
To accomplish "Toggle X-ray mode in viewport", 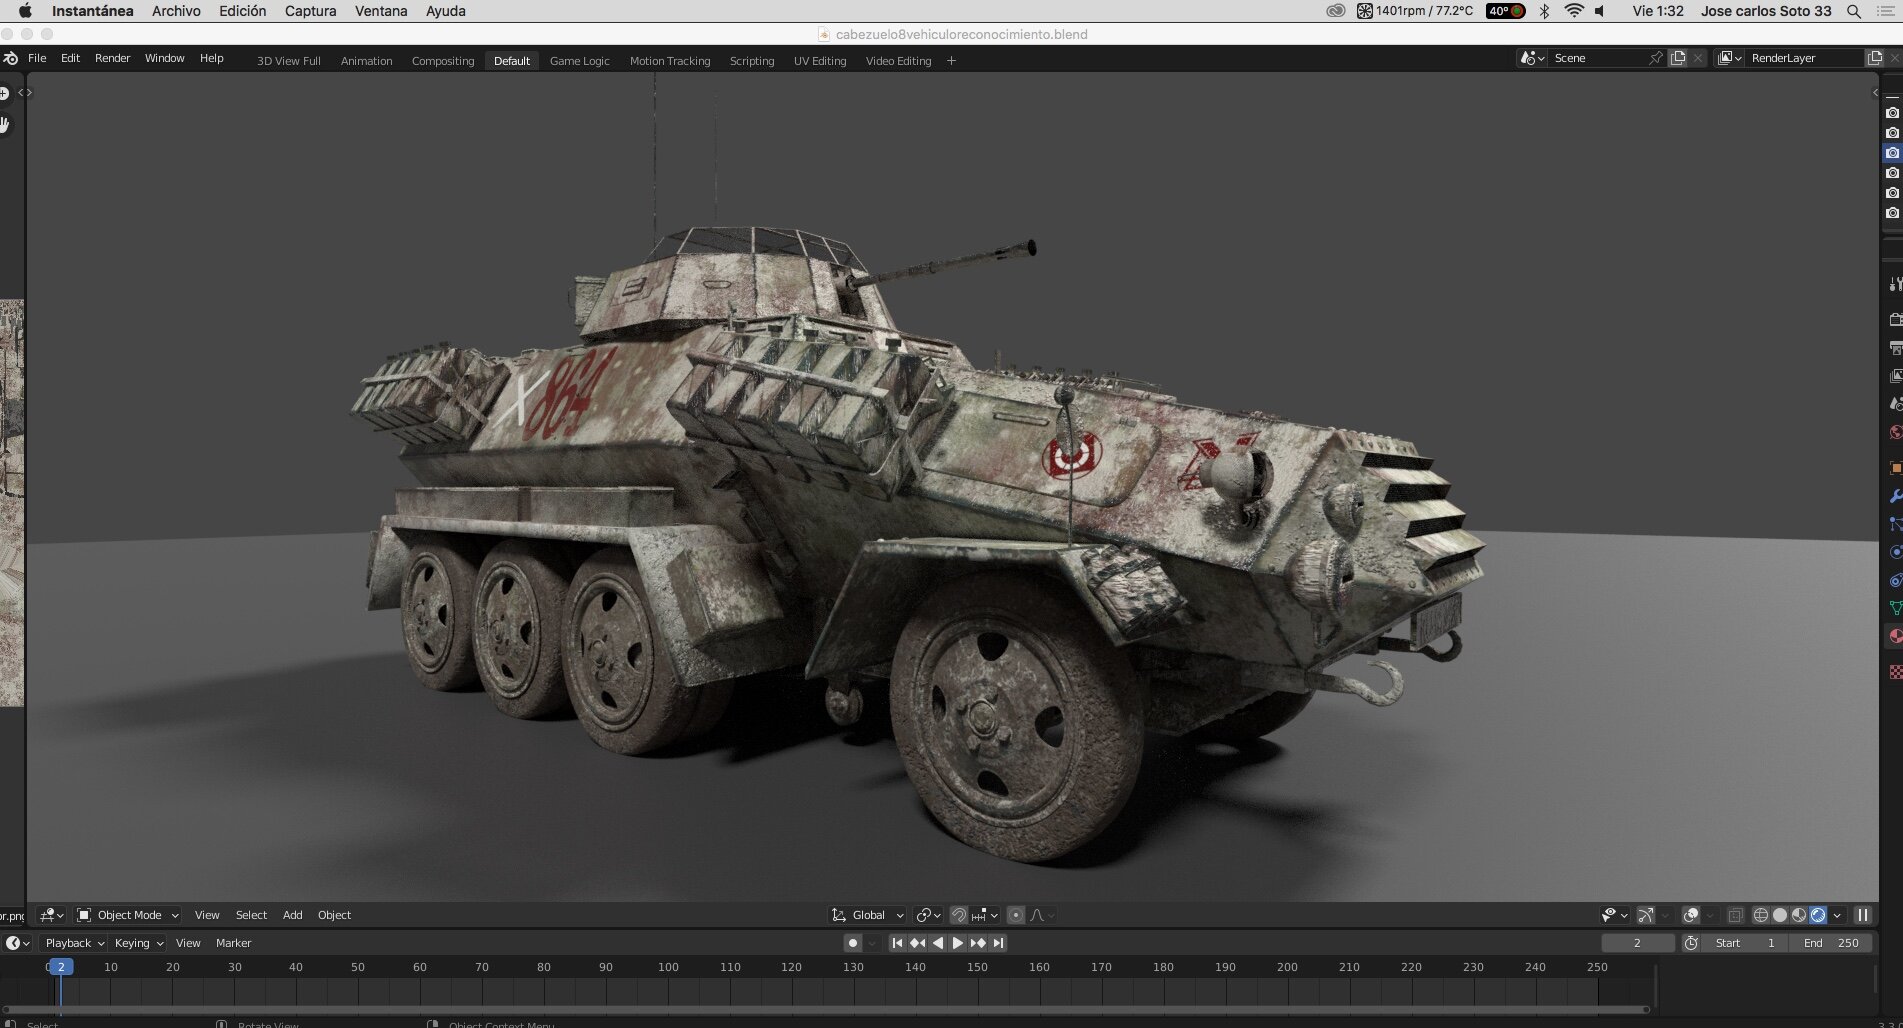I will click(1735, 915).
